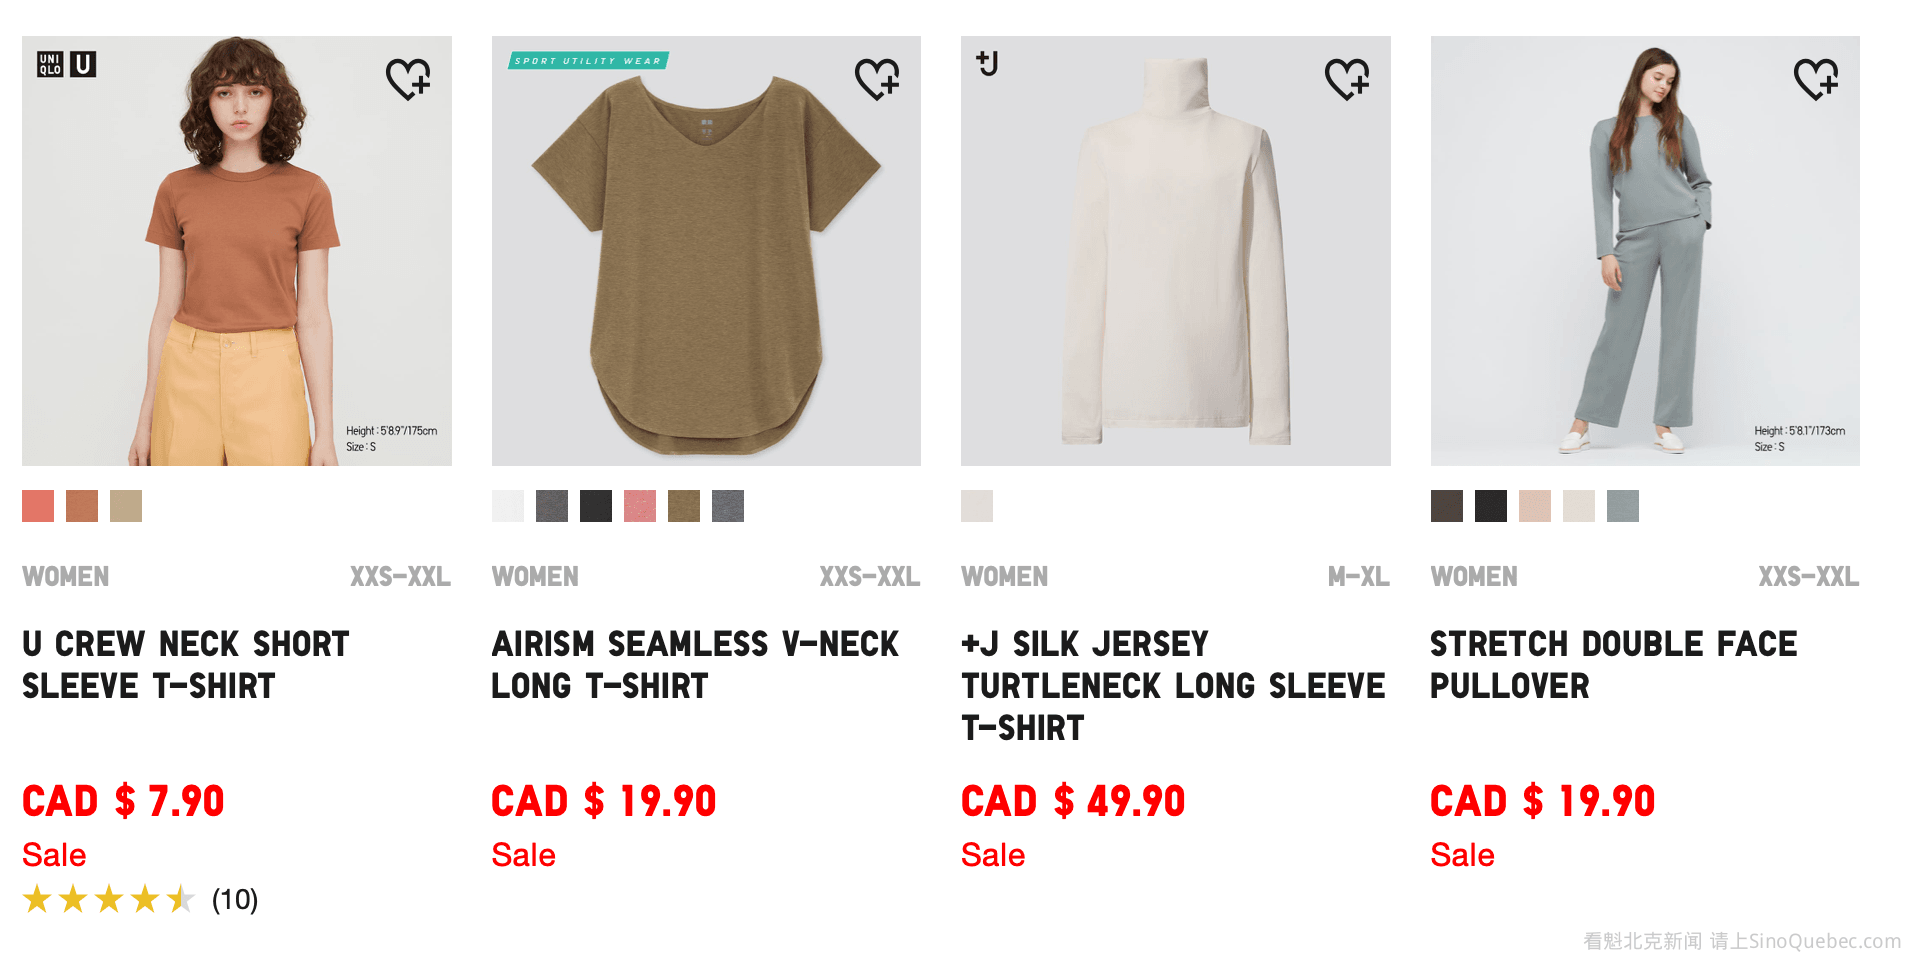Pick the blue-gray swatch for Stretch Pullover

coord(1623,506)
